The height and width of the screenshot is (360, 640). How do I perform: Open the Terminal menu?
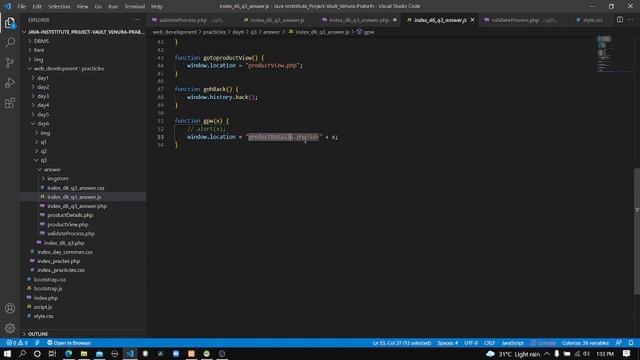[x=135, y=6]
